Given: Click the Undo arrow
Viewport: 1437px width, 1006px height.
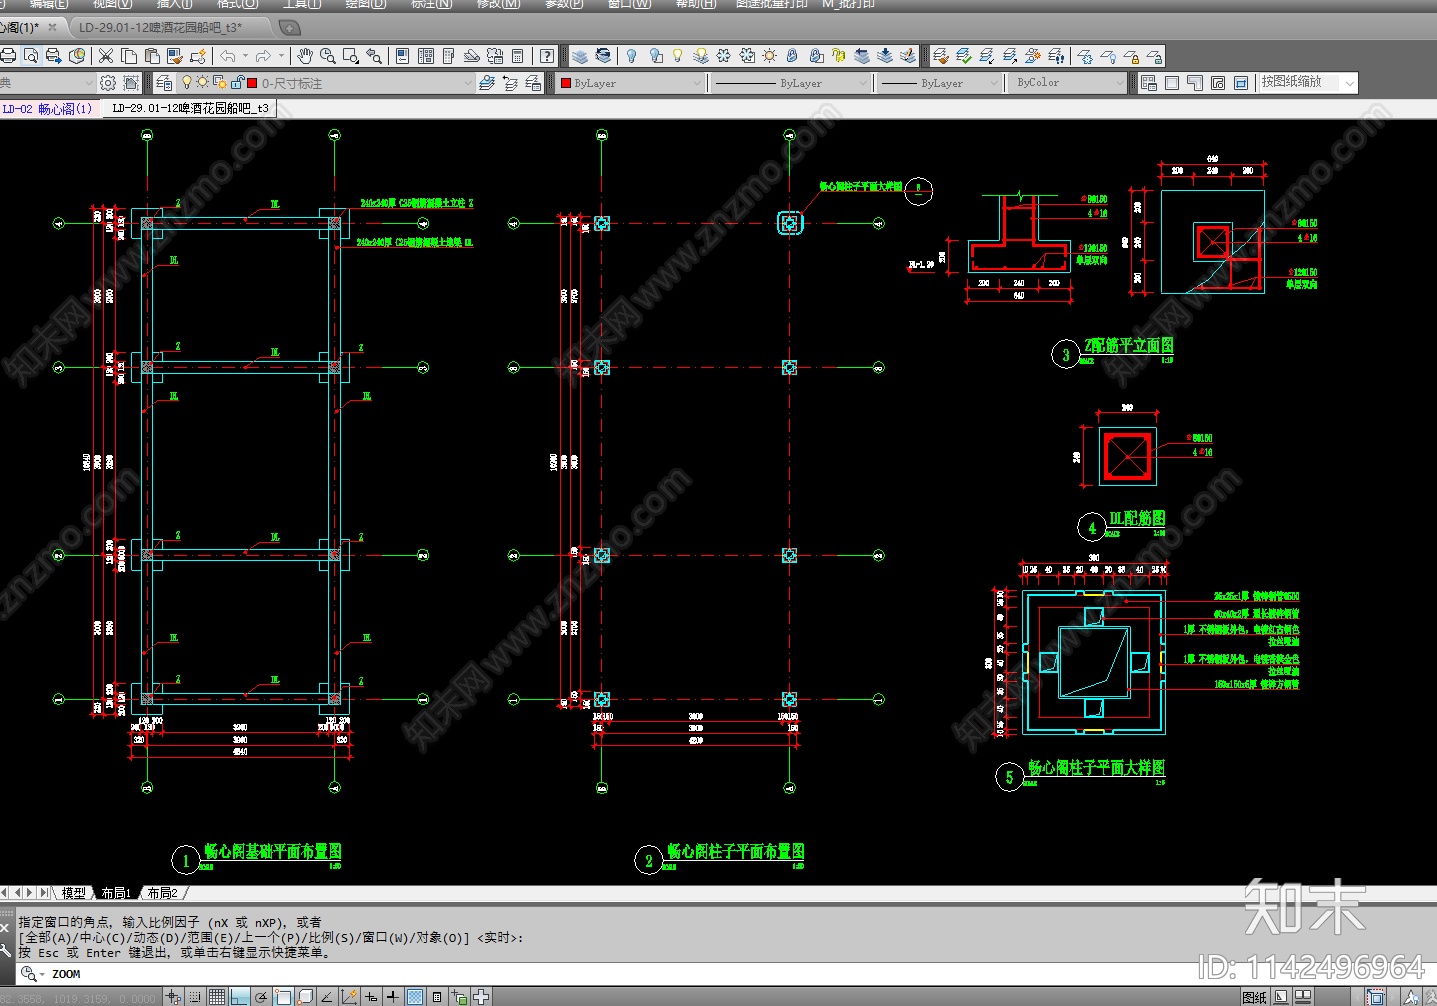Looking at the screenshot, I should (x=228, y=56).
